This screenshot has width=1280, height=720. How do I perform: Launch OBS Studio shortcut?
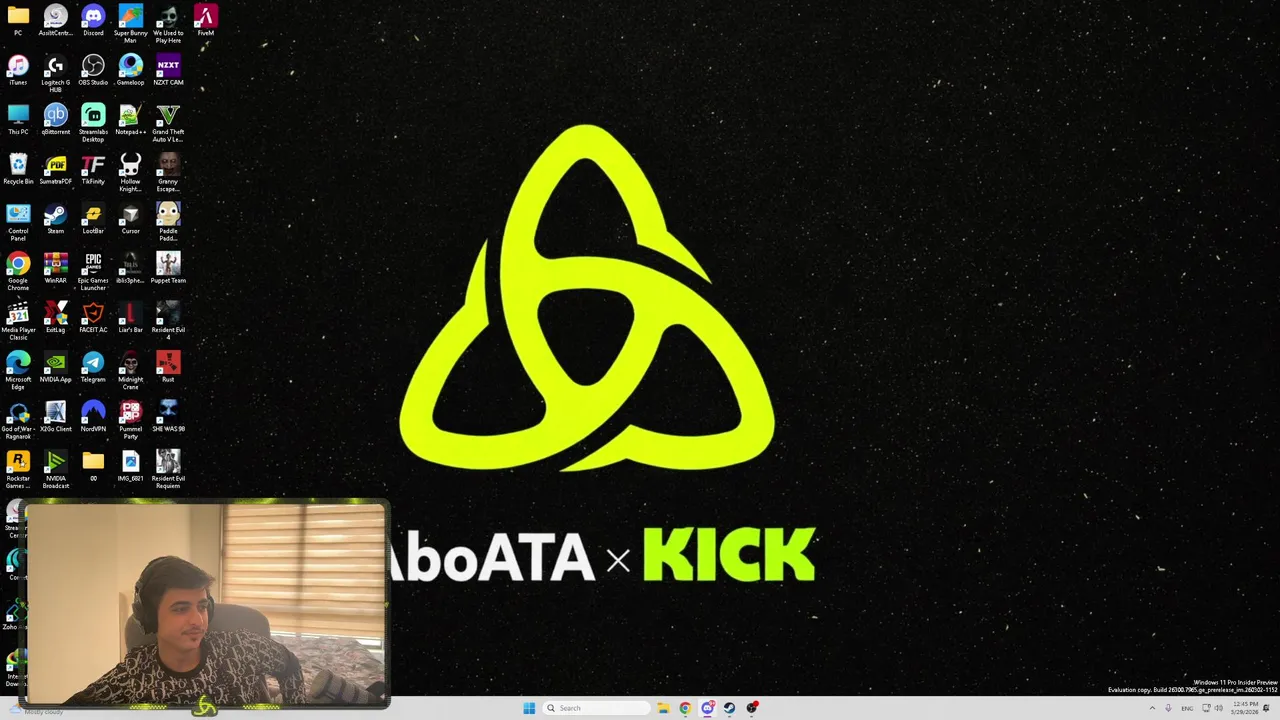tap(93, 70)
